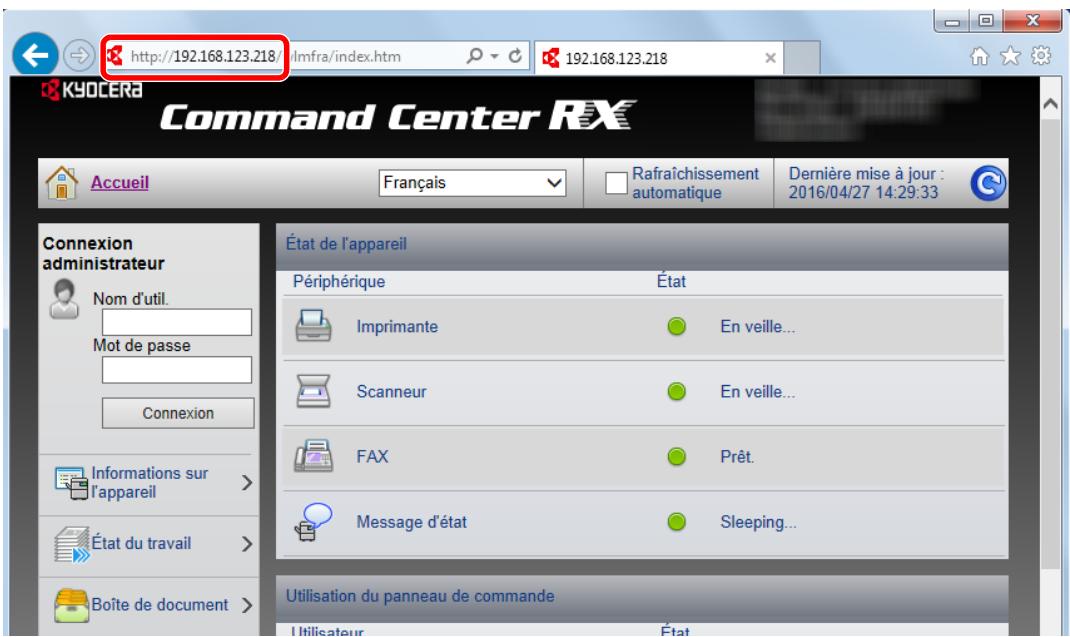Select the FAX row label
The image size is (1070, 637).
pyautogui.click(x=373, y=456)
